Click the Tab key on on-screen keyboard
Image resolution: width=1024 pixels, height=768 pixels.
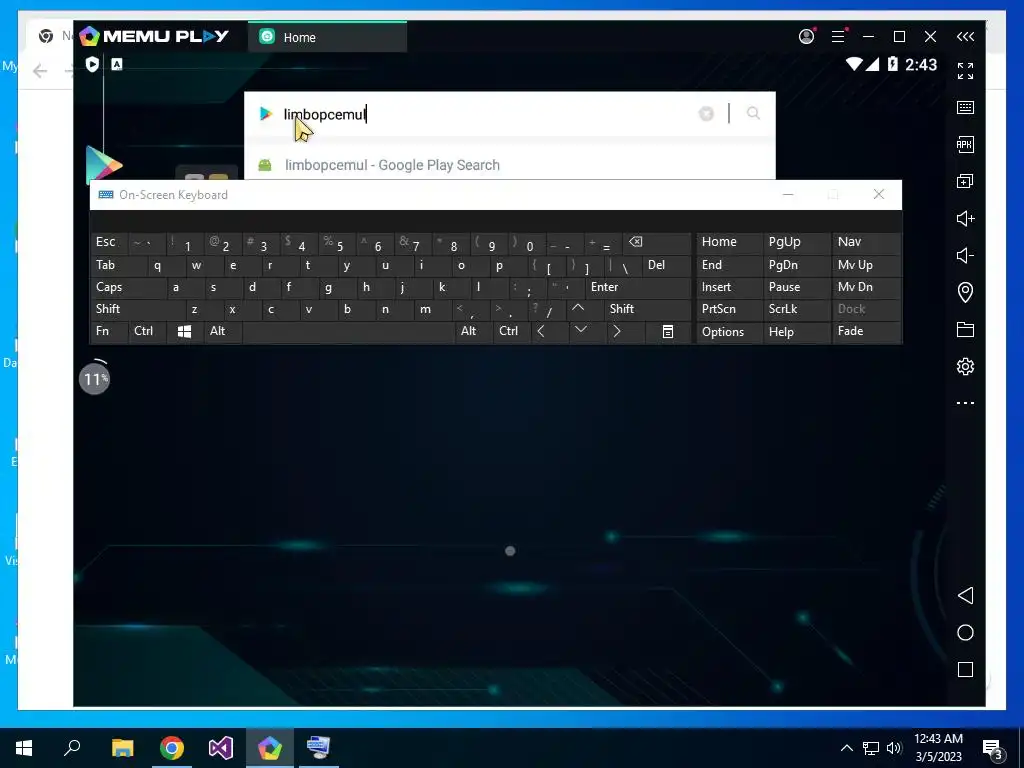pos(119,265)
